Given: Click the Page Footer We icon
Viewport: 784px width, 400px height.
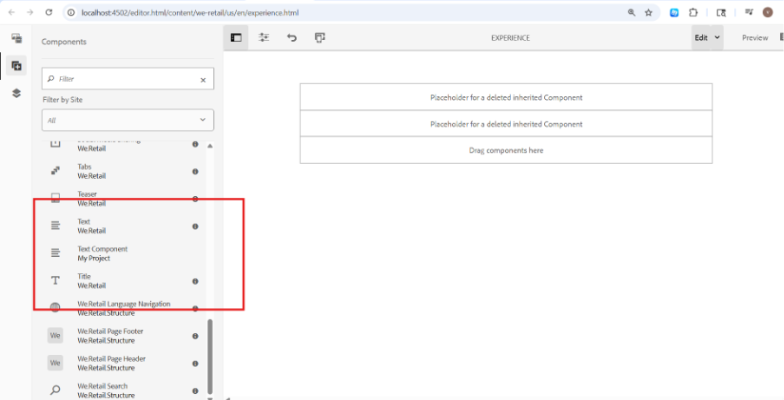Looking at the screenshot, I should (x=56, y=336).
